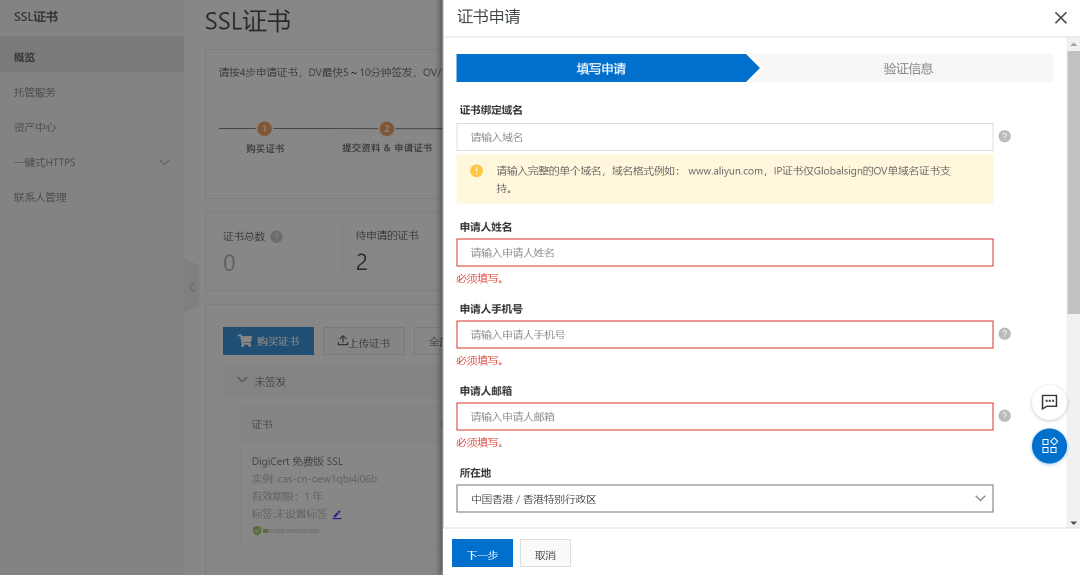This screenshot has width=1080, height=575.
Task: Click the 必须填写 error under 申请人邮箱
Action: click(x=480, y=442)
